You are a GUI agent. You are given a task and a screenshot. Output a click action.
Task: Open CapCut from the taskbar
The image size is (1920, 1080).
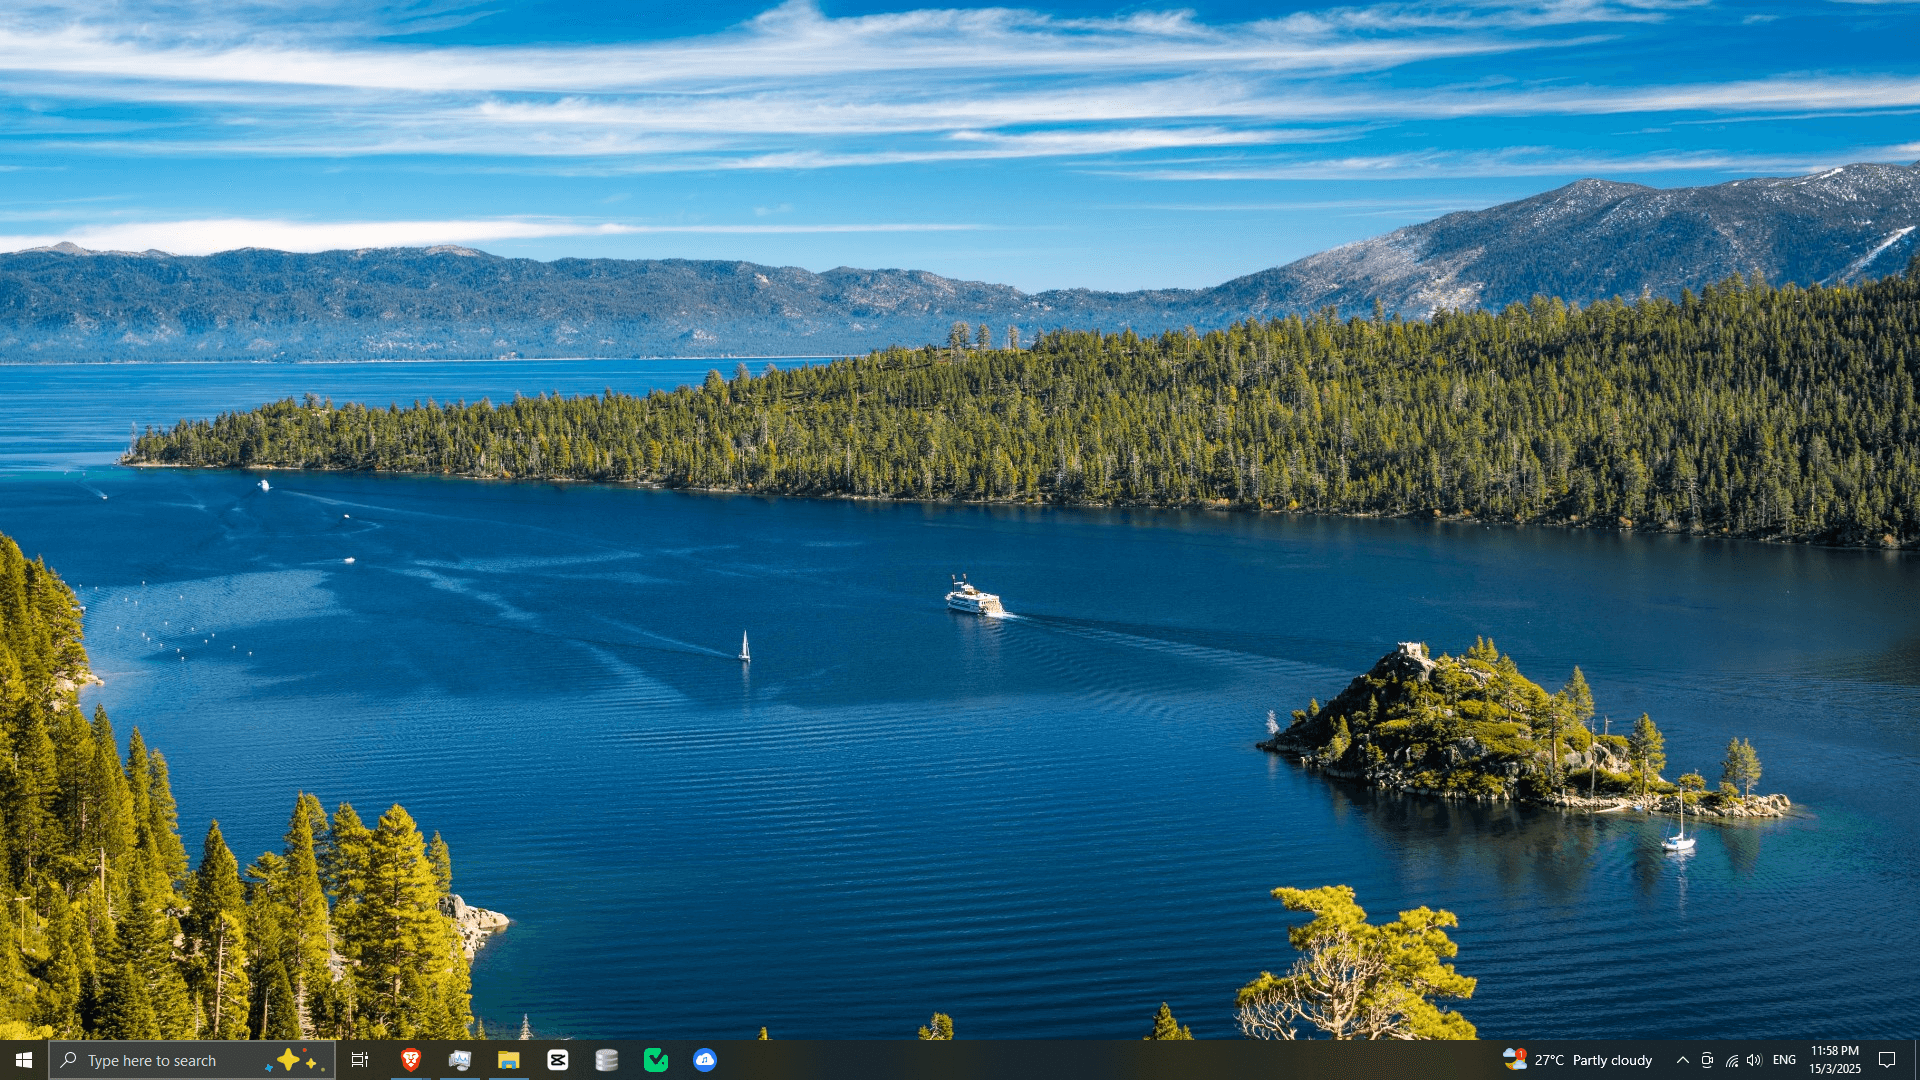(x=557, y=1060)
